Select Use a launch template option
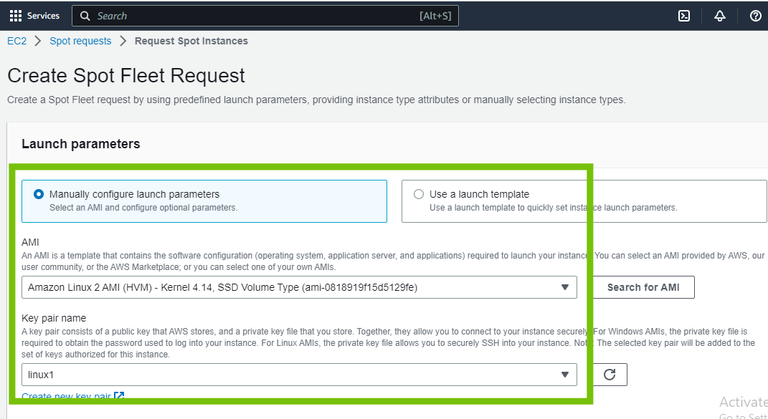This screenshot has width=768, height=419. pos(418,194)
